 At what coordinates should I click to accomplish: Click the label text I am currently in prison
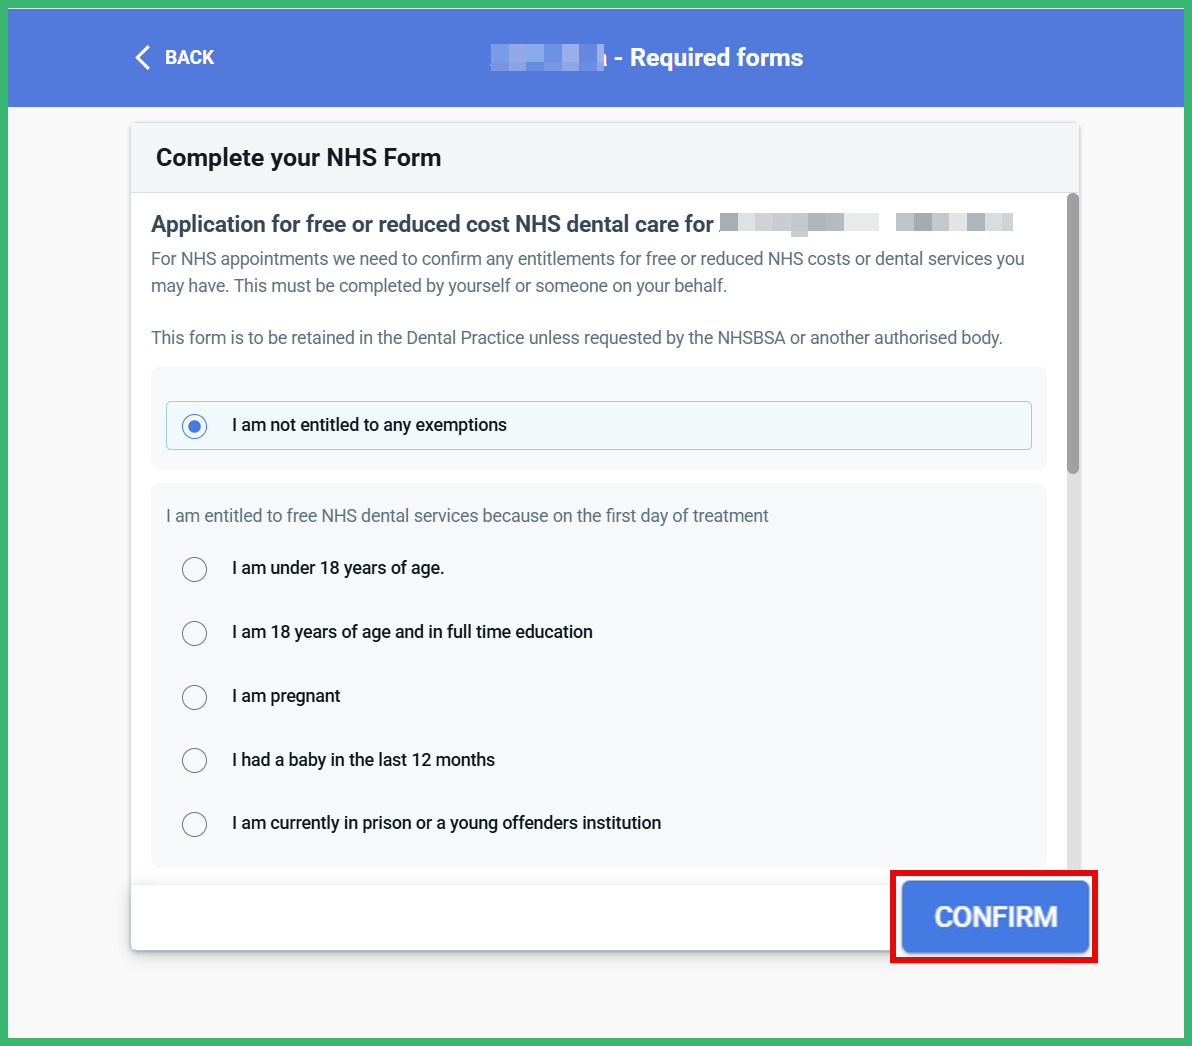tap(447, 823)
